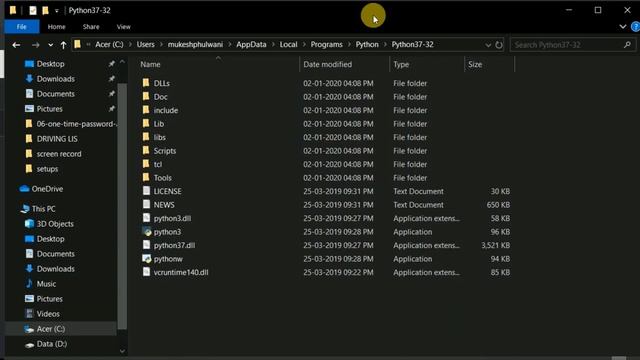640x360 pixels.
Task: Open setups folder in sidebar
Action: coord(47,169)
